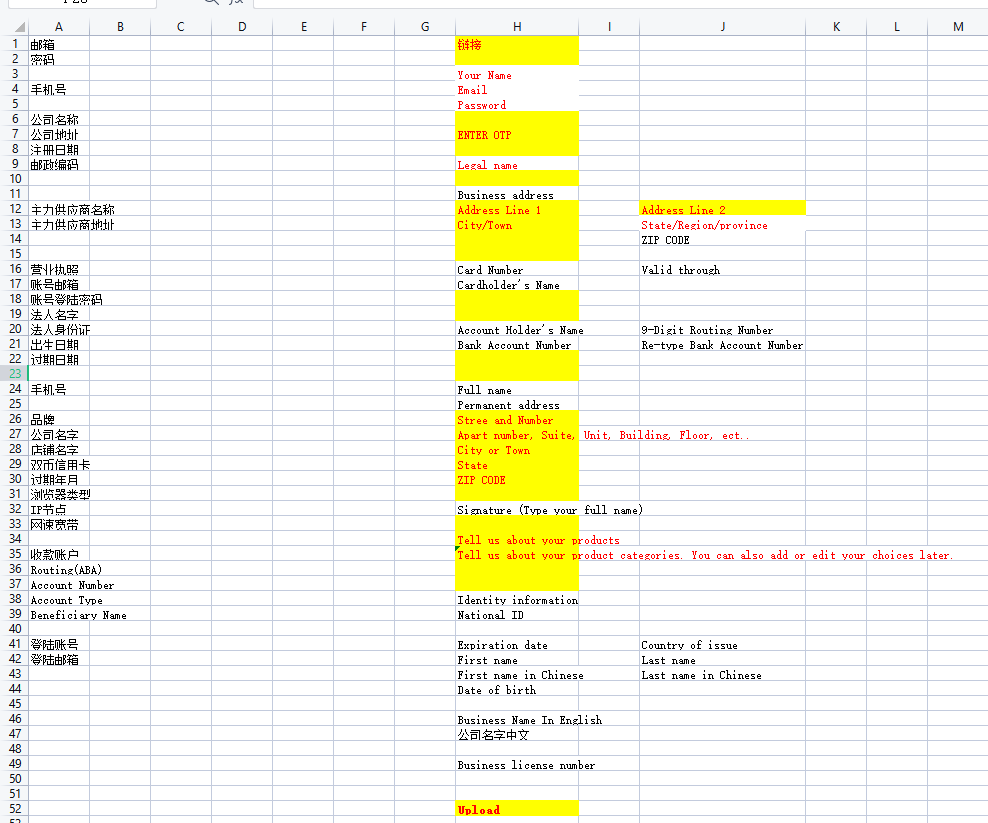This screenshot has height=823, width=988.
Task: Select the '公司名称' cell
Action: [59, 119]
